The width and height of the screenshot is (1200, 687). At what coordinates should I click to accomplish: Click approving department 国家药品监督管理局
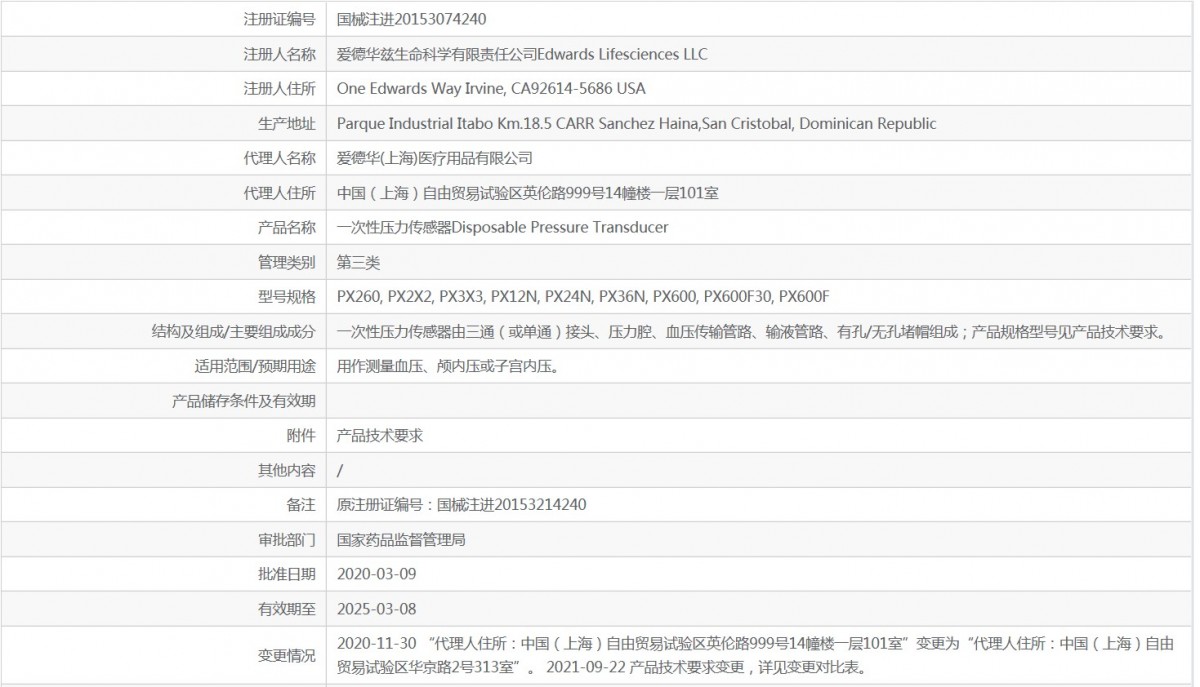pos(401,540)
